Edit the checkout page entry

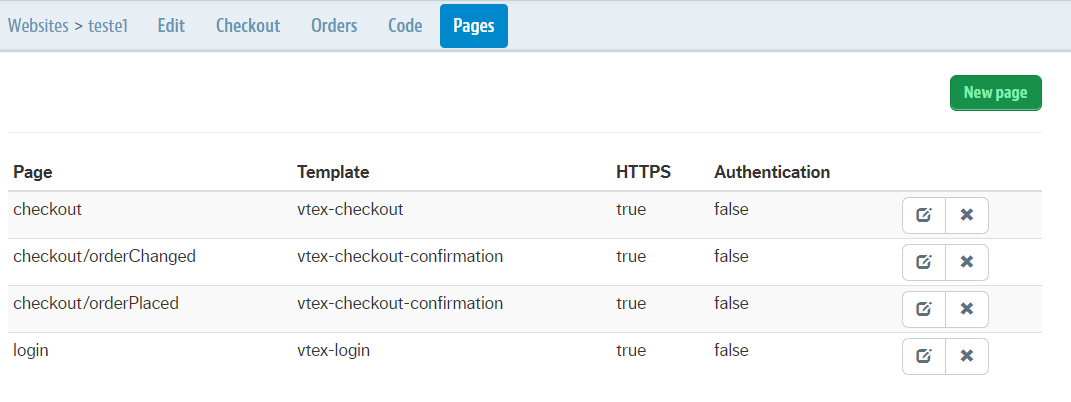[x=924, y=215]
